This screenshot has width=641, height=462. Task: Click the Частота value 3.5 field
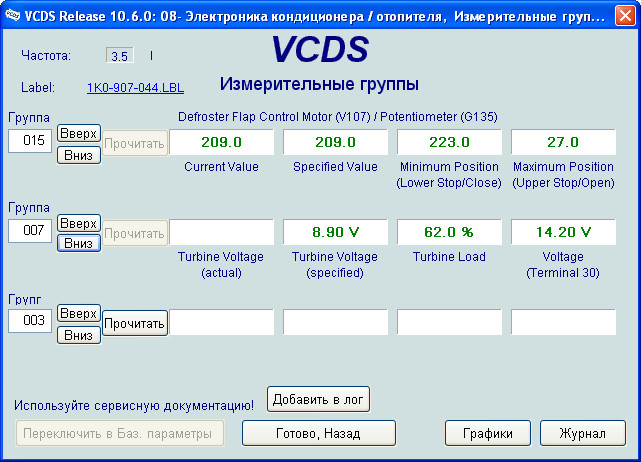click(119, 55)
